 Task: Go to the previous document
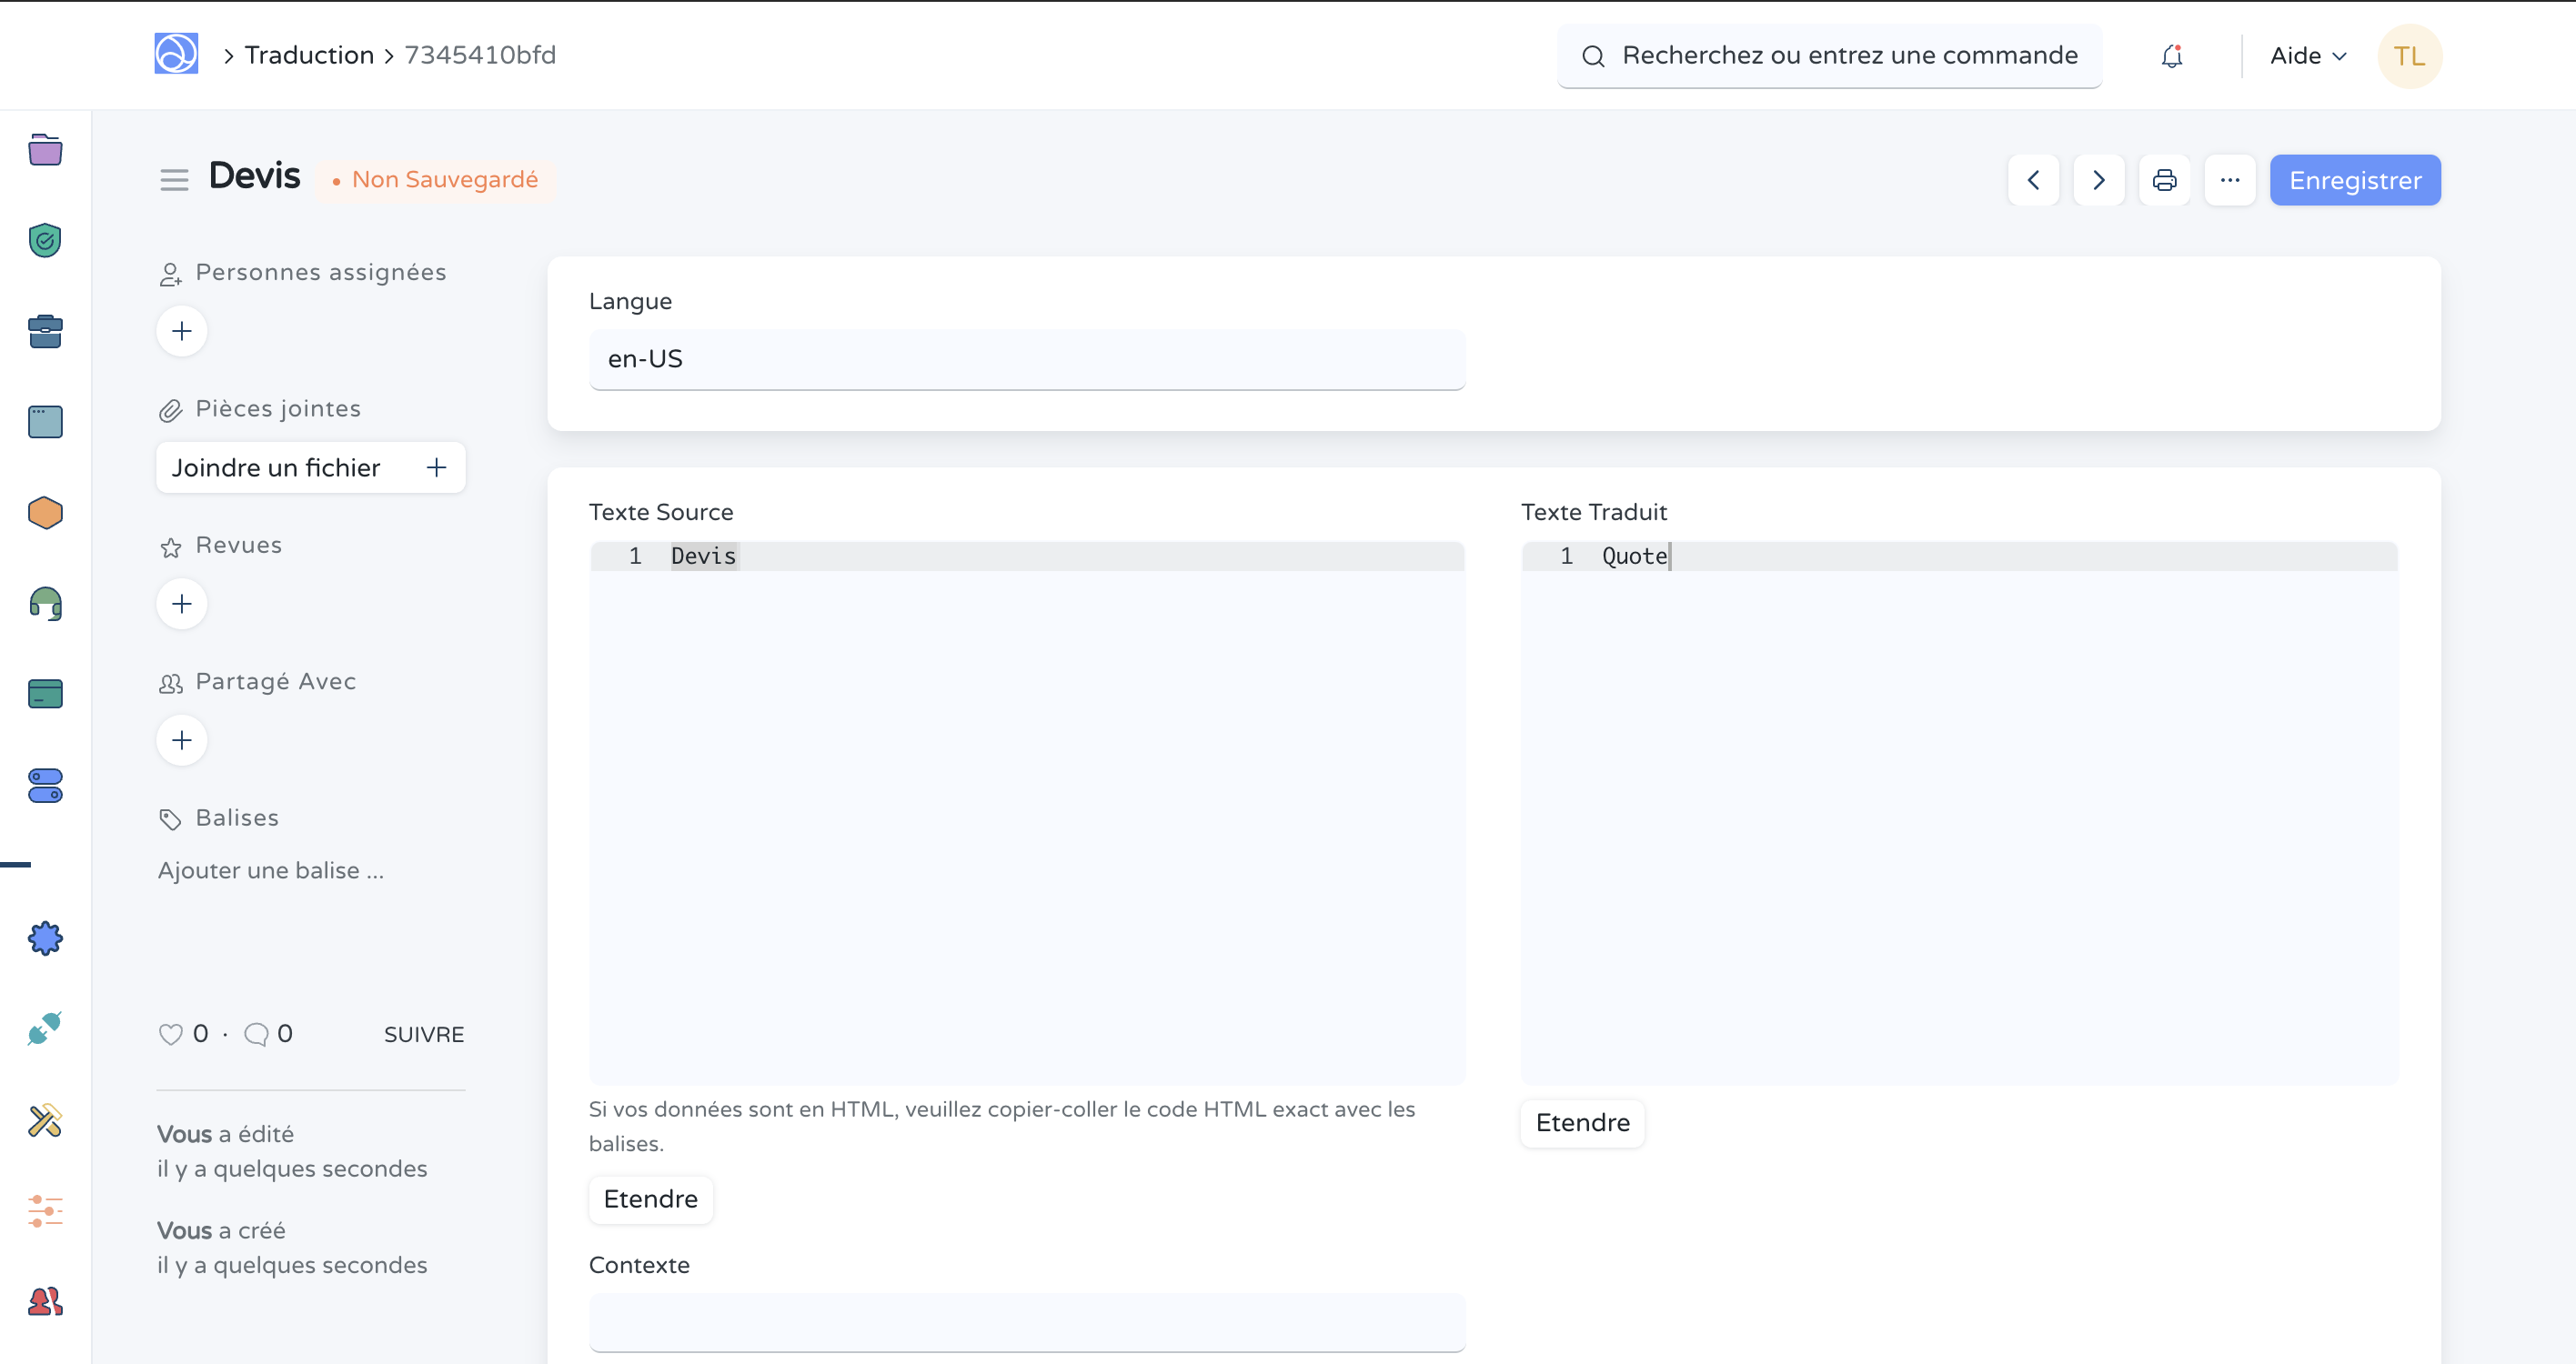click(2033, 180)
